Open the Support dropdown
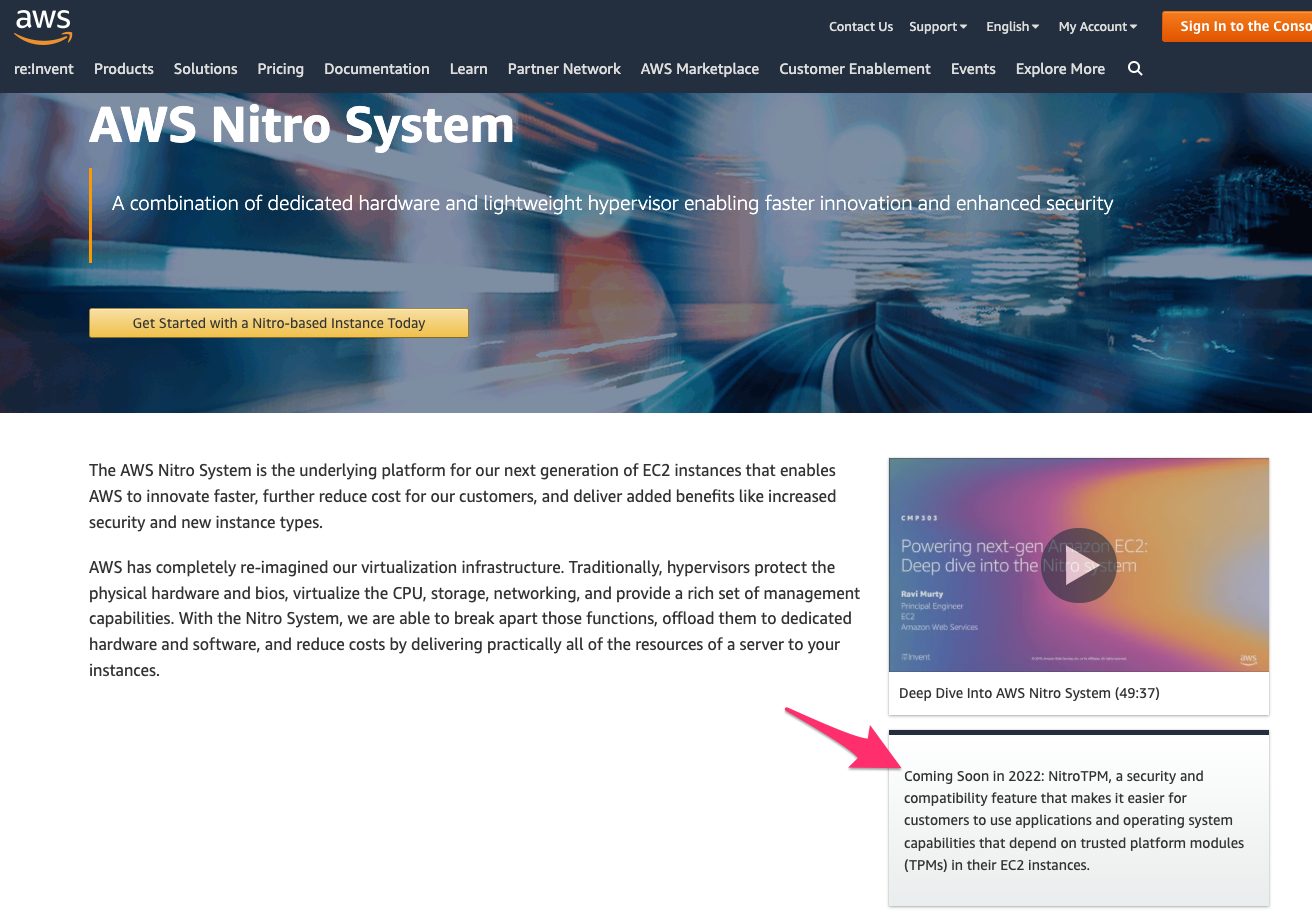This screenshot has width=1312, height=921. pos(936,26)
